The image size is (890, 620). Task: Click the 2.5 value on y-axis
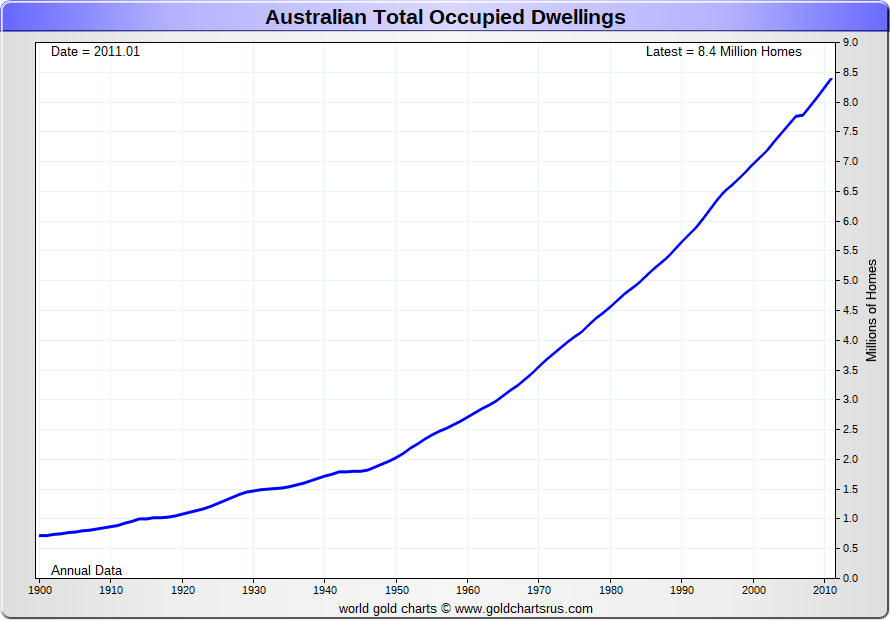coord(851,430)
